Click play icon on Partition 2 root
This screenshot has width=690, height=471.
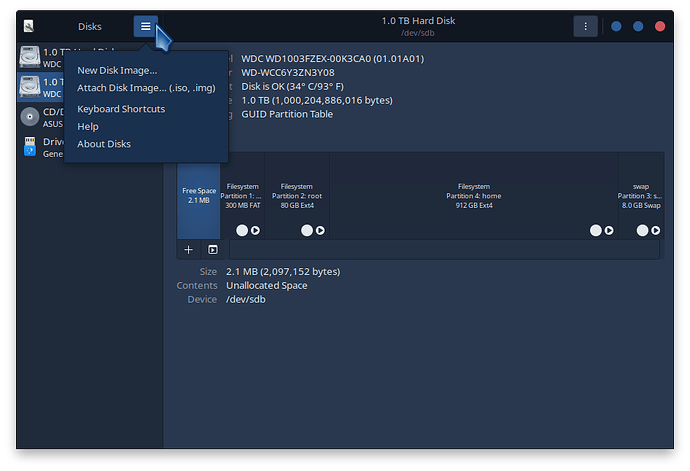pos(320,230)
